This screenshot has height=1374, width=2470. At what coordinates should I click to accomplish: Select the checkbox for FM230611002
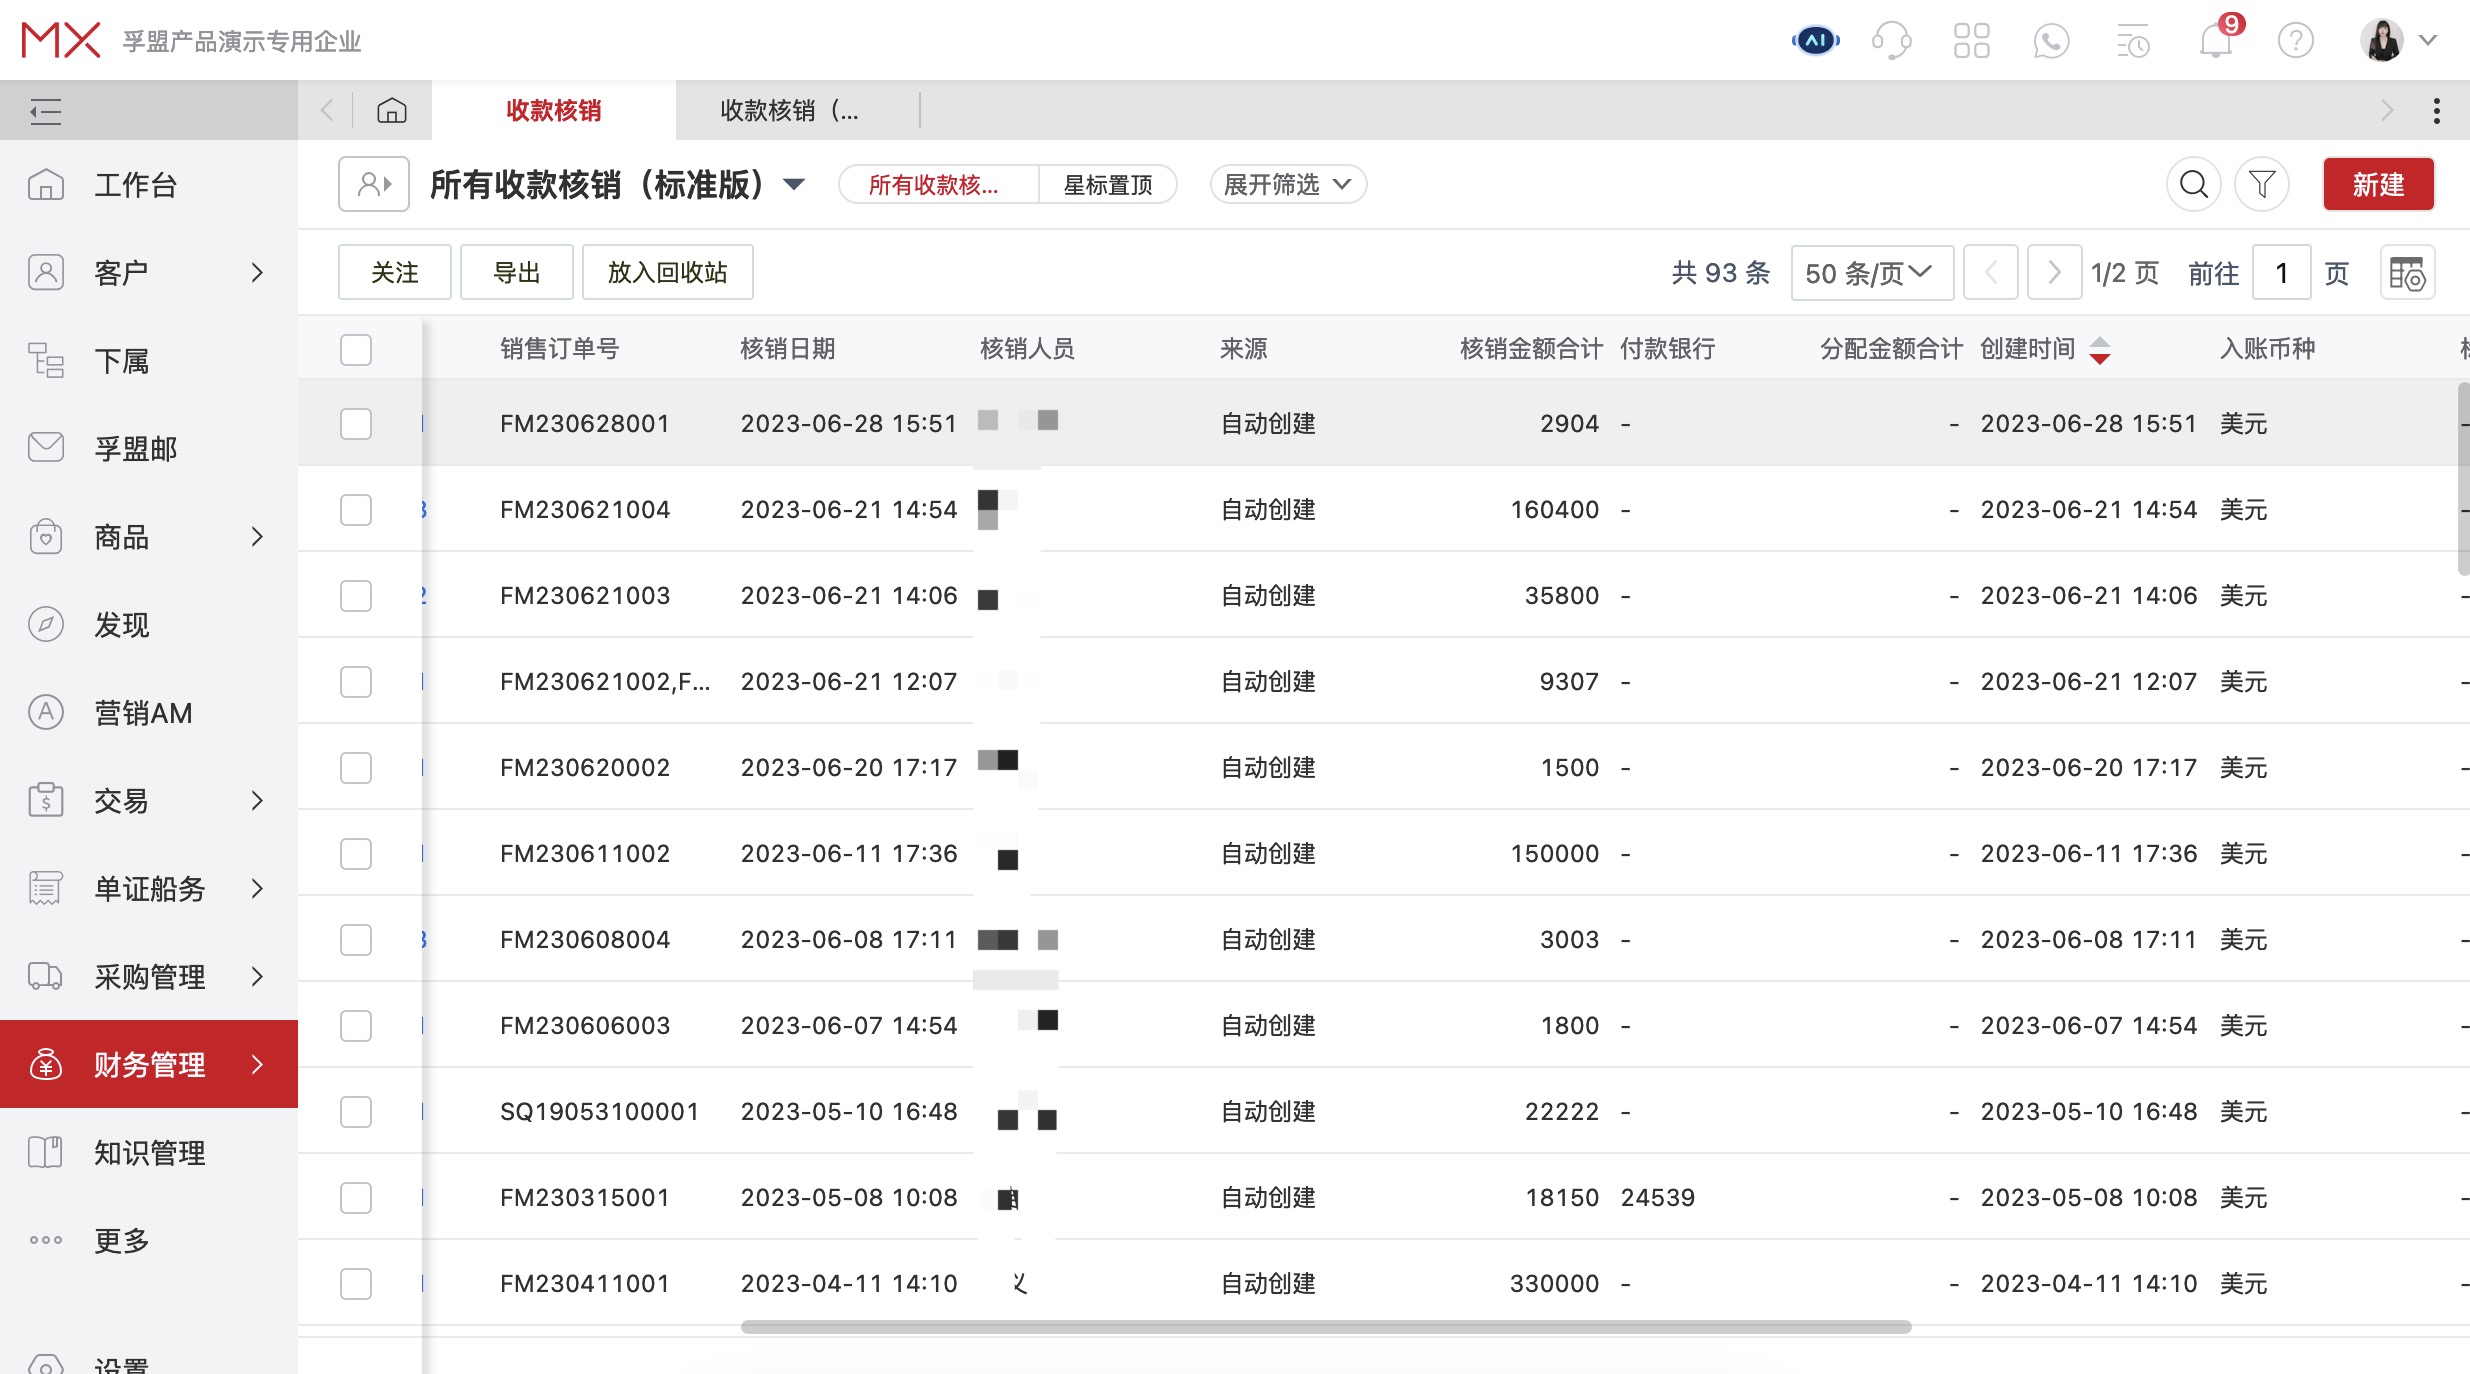click(356, 853)
